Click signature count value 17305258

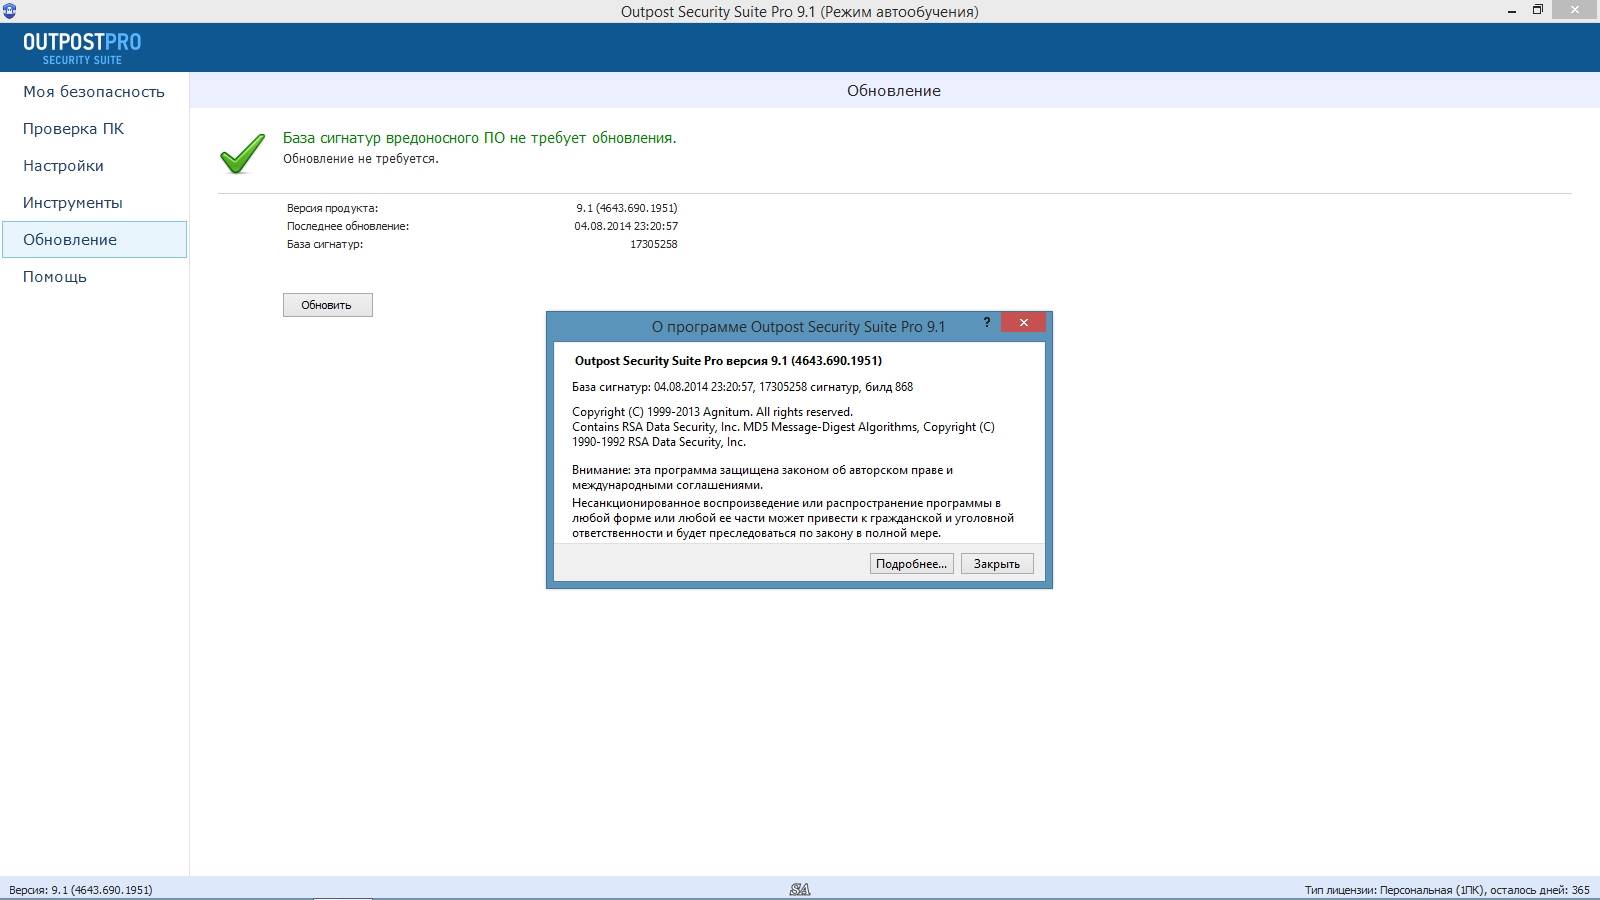(x=654, y=244)
